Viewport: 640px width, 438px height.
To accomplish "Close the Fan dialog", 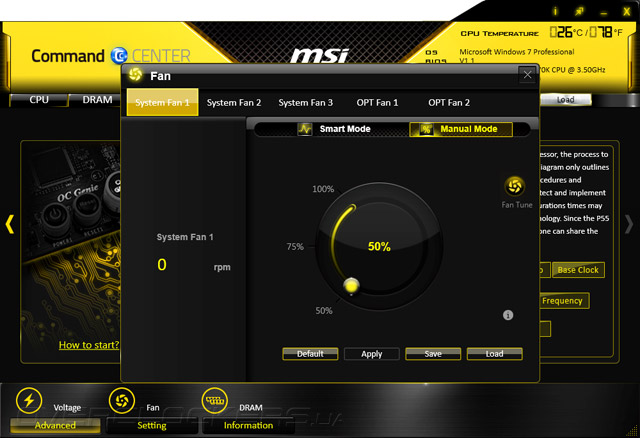I will 527,75.
